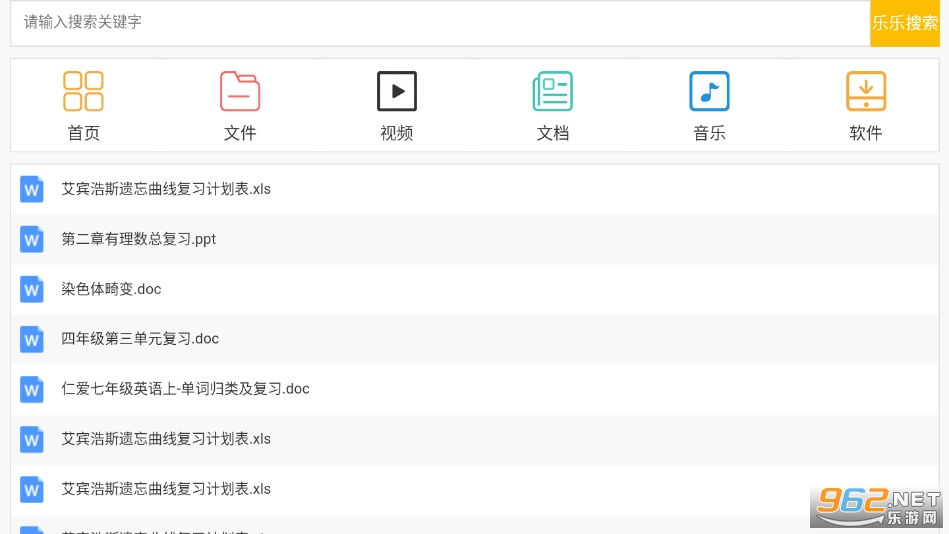Click the W icon beside 染色体畸变.doc
Screen dimensions: 949x534
point(32,289)
